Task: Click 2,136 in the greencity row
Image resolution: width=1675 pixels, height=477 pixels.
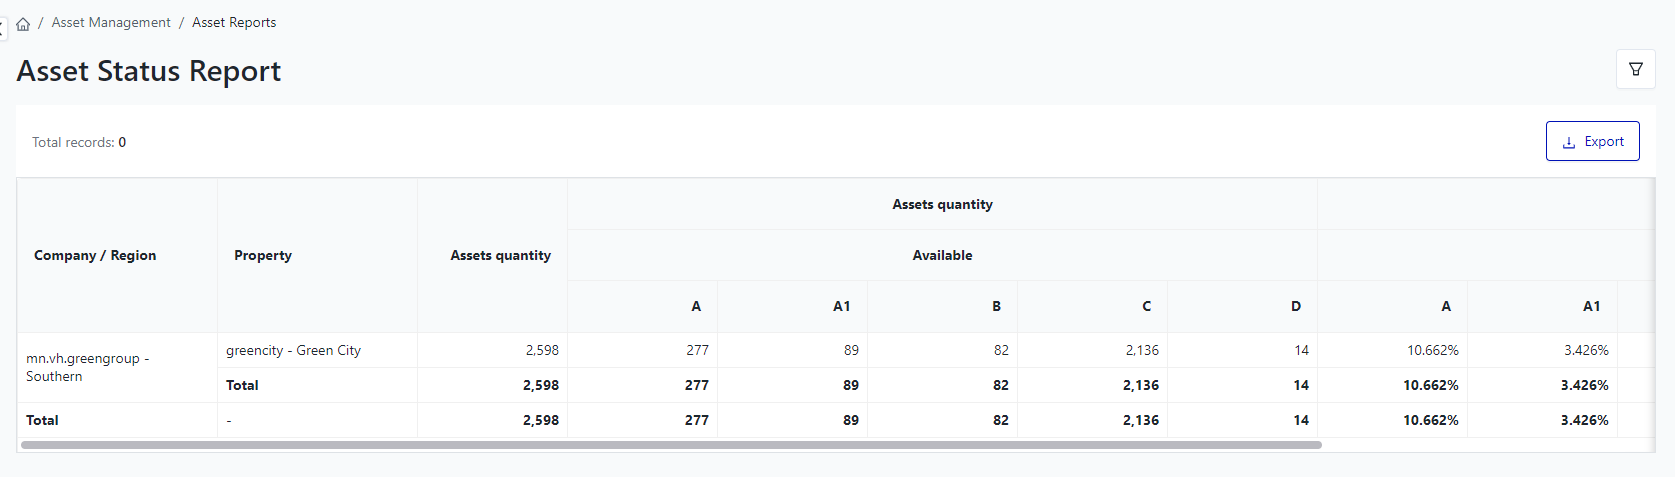Action: point(1141,350)
